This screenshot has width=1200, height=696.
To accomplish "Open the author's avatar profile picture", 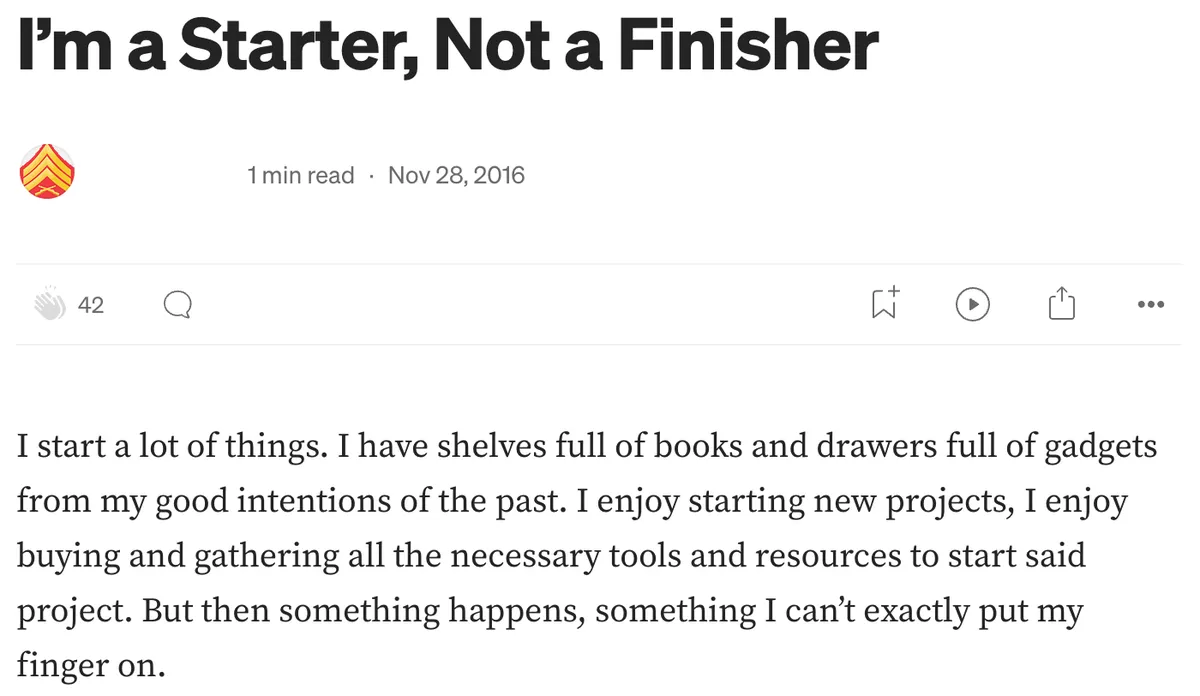I will coord(48,171).
